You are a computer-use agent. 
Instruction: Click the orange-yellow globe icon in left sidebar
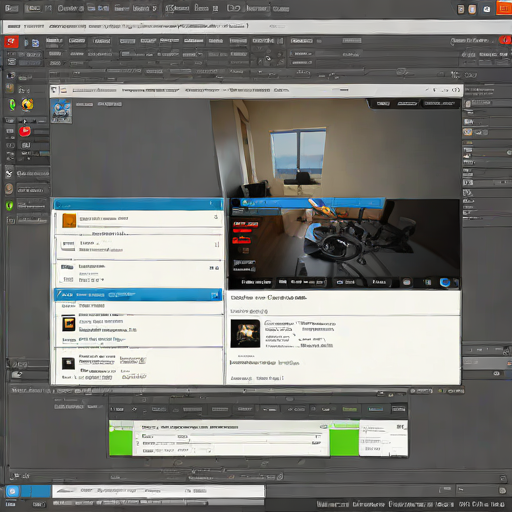coord(27,104)
